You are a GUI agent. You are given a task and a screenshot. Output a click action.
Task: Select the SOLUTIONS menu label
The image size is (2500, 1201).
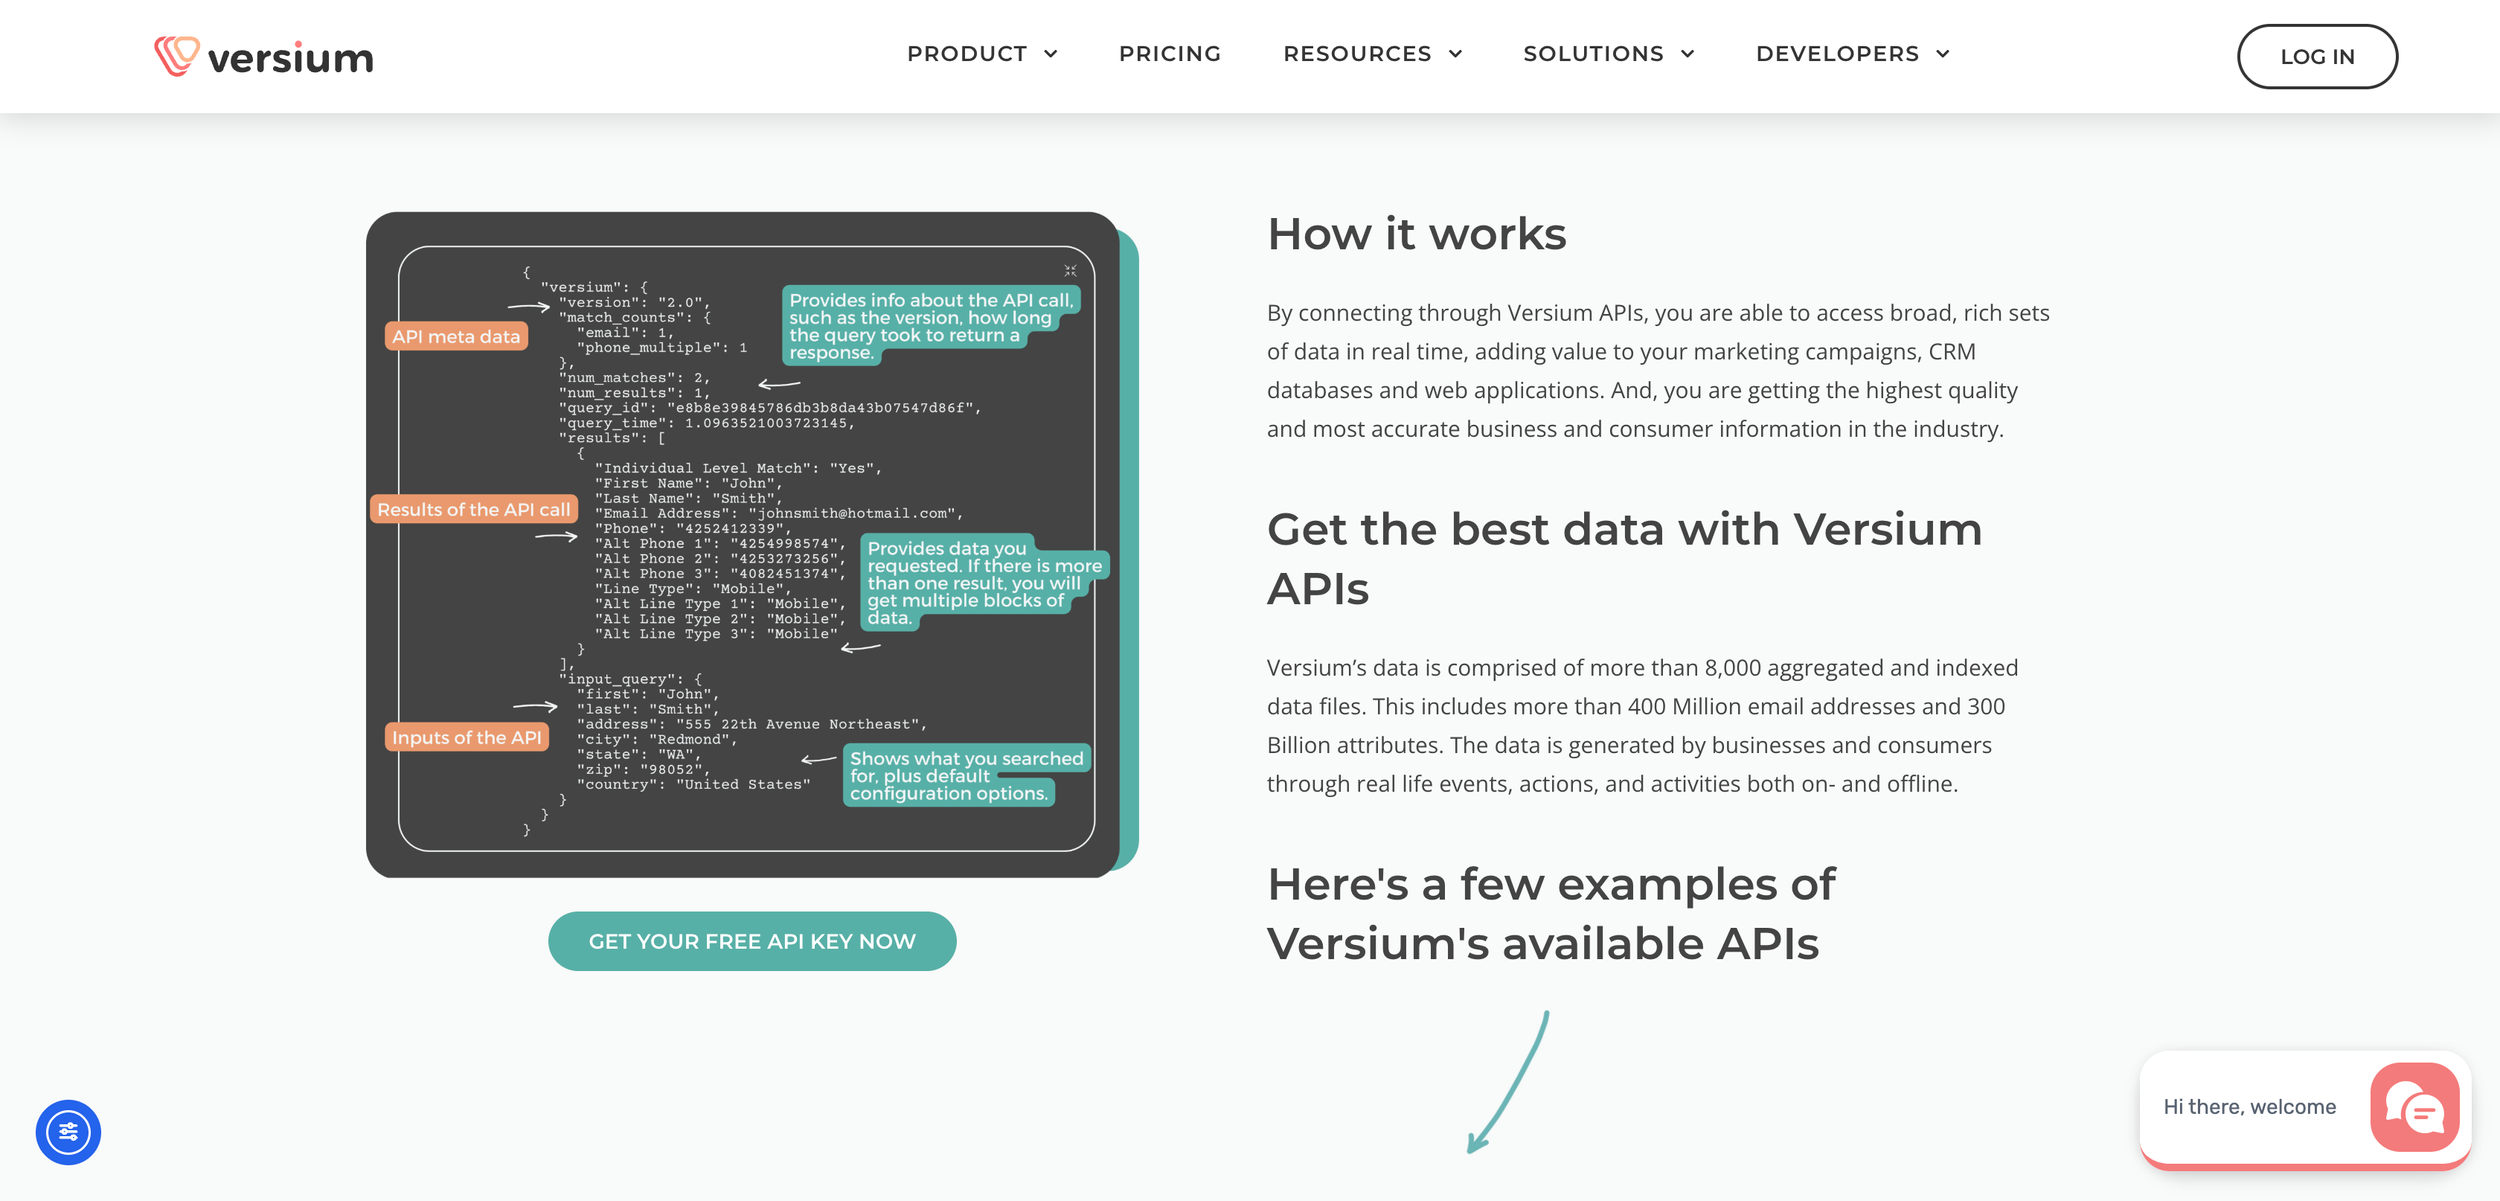click(x=1593, y=54)
